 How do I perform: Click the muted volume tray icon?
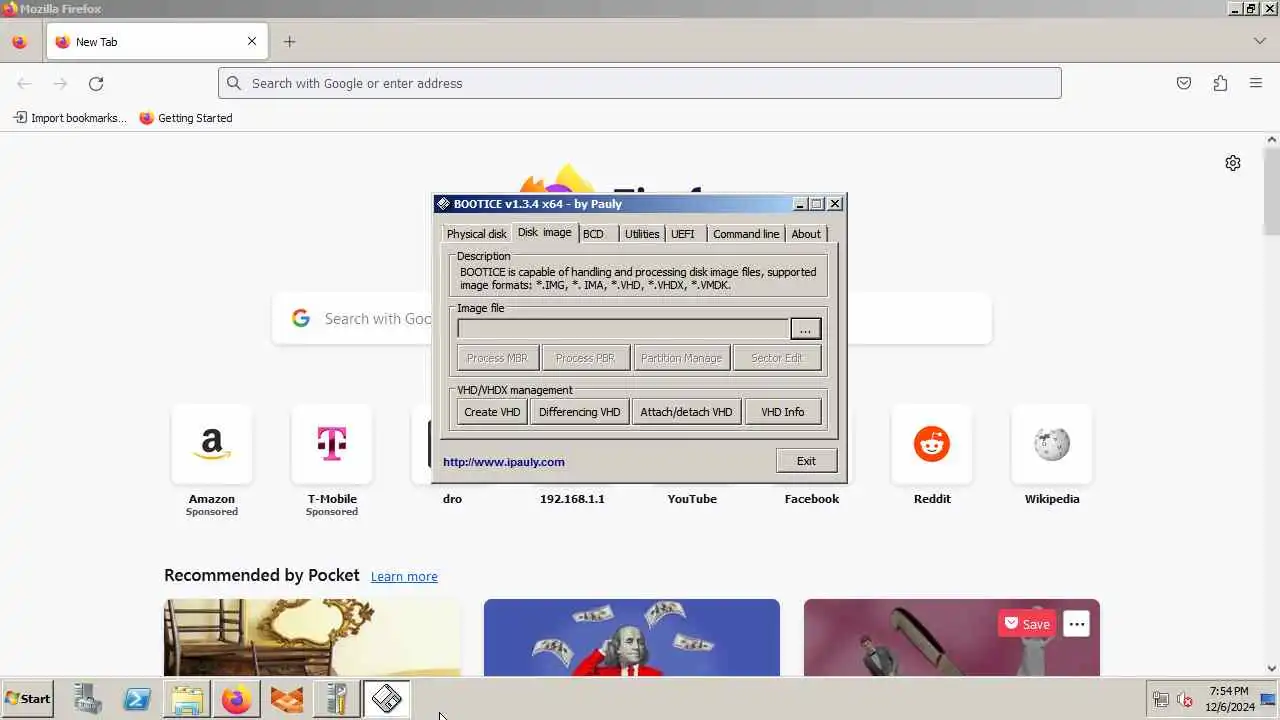[1185, 699]
